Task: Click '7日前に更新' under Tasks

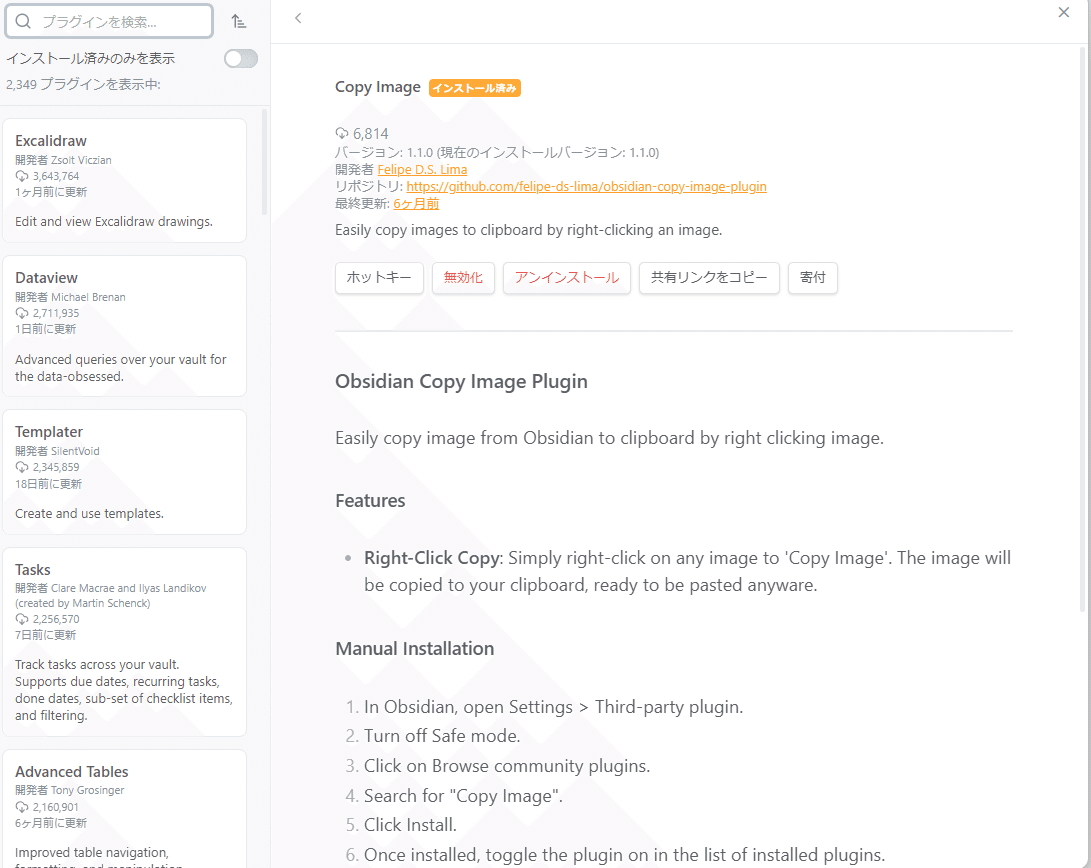Action: [x=45, y=635]
